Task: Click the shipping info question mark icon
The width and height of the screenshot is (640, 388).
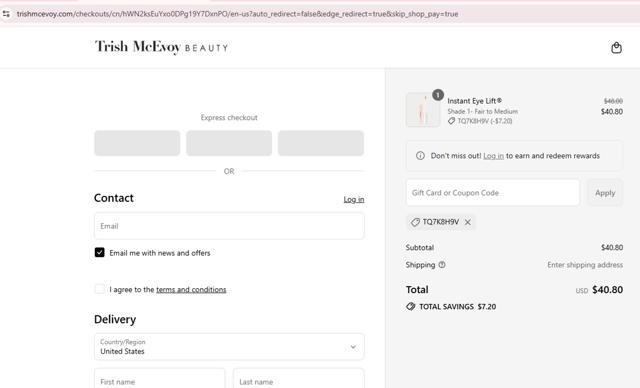Action: click(442, 265)
